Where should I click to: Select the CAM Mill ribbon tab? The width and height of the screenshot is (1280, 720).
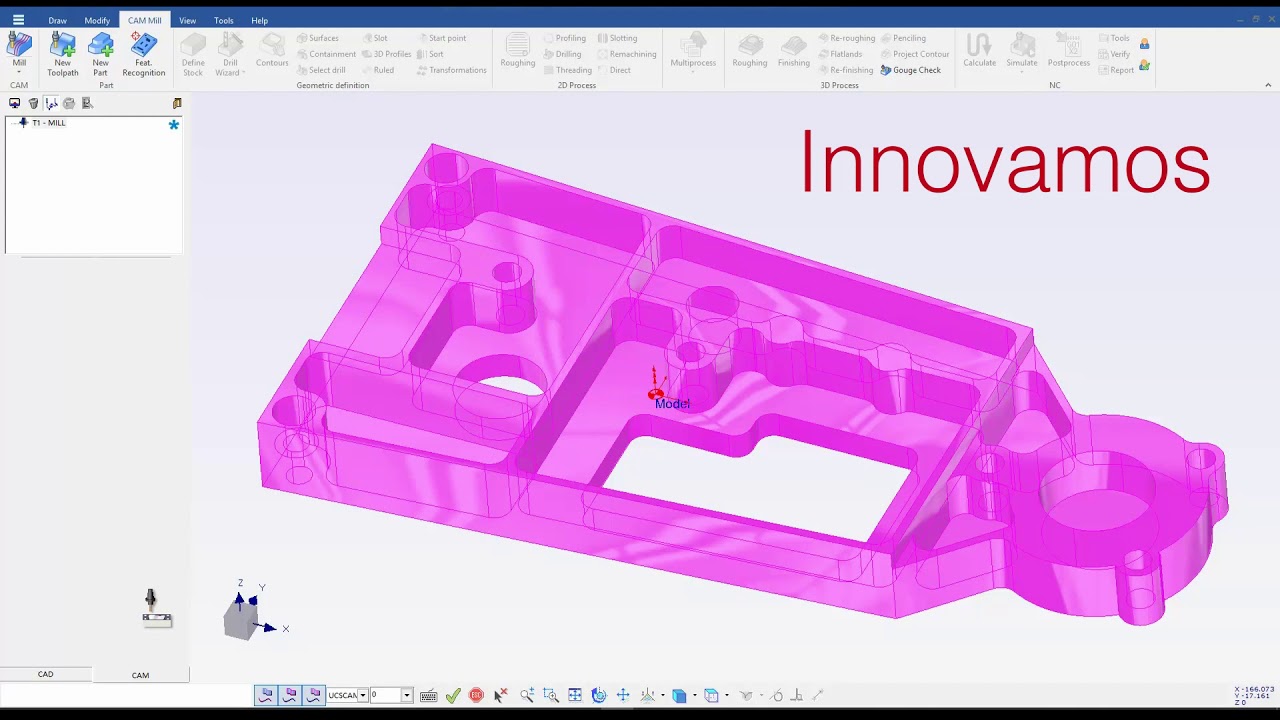[144, 20]
